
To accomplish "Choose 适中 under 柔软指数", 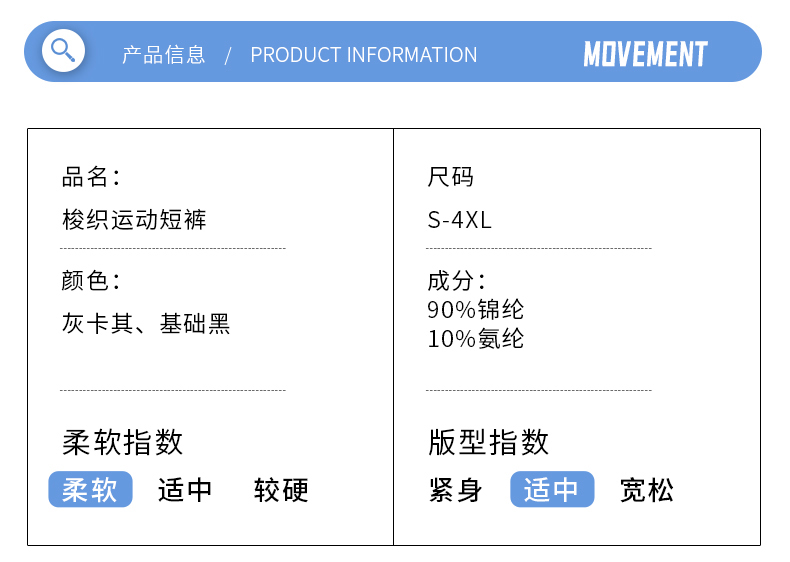I will click(185, 490).
